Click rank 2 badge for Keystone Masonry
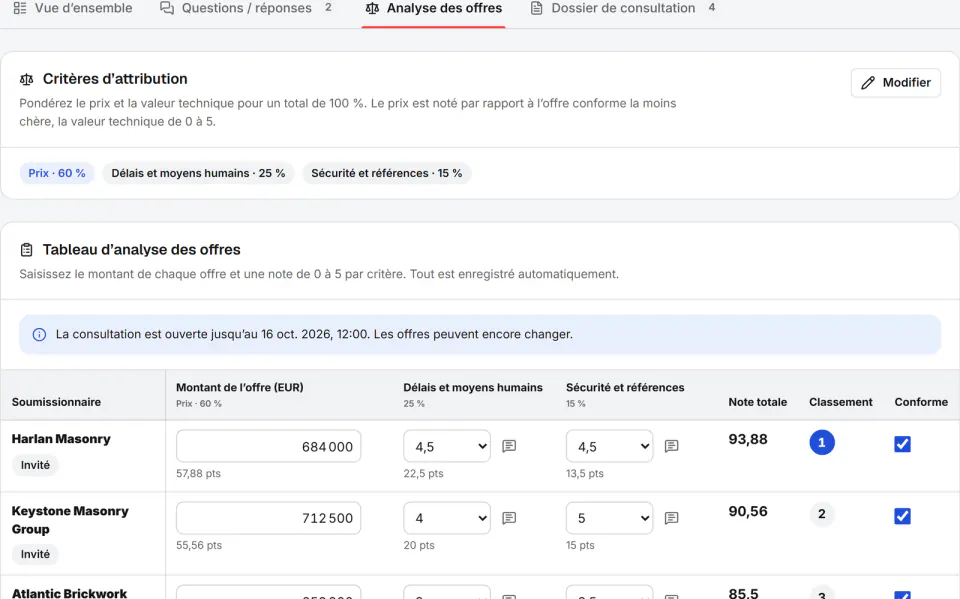 pyautogui.click(x=822, y=514)
